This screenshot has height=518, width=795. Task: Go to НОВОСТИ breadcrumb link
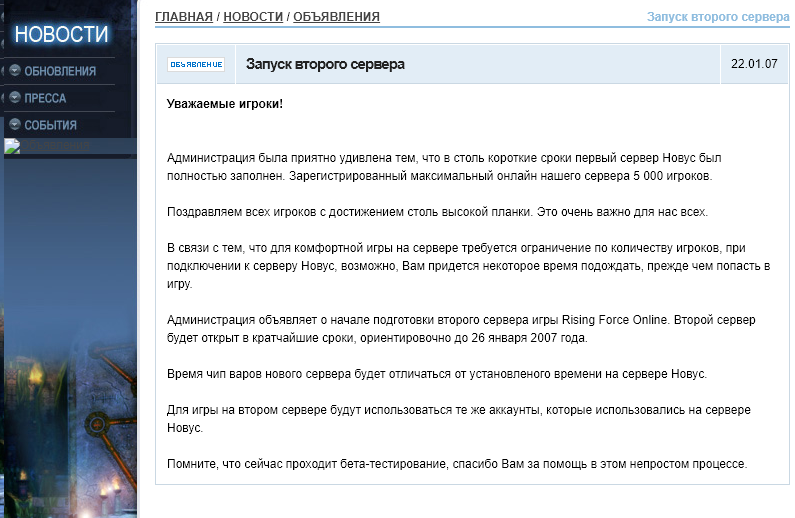tap(253, 17)
